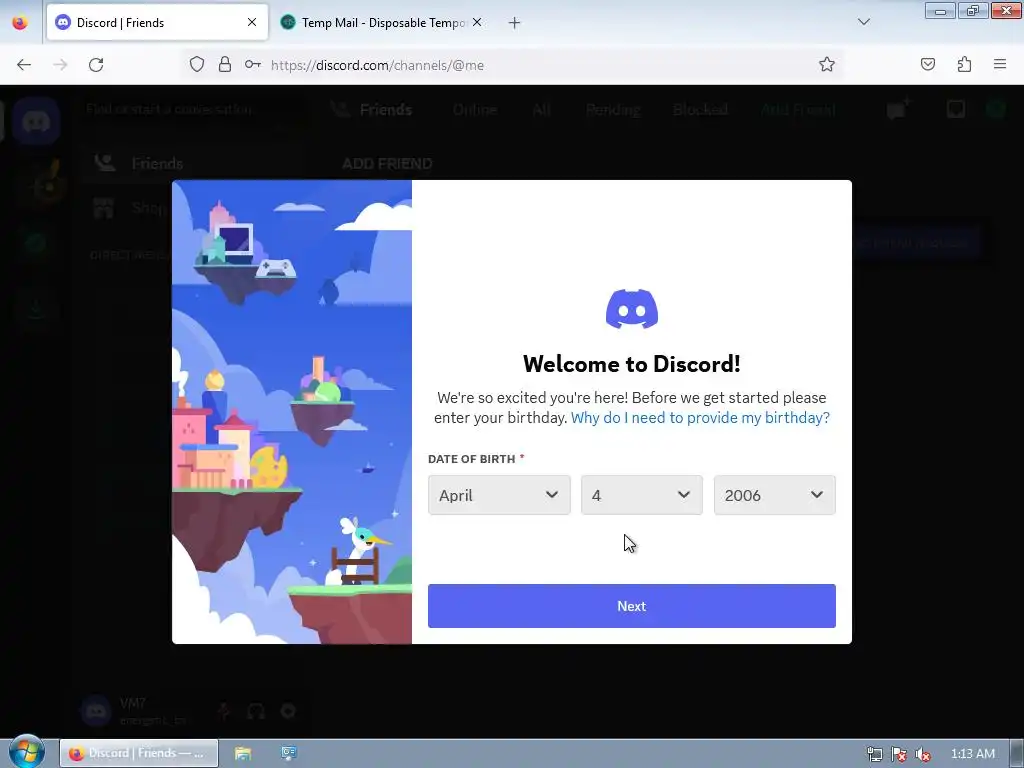
Task: Open the Year dropdown showing 2006
Action: [775, 495]
